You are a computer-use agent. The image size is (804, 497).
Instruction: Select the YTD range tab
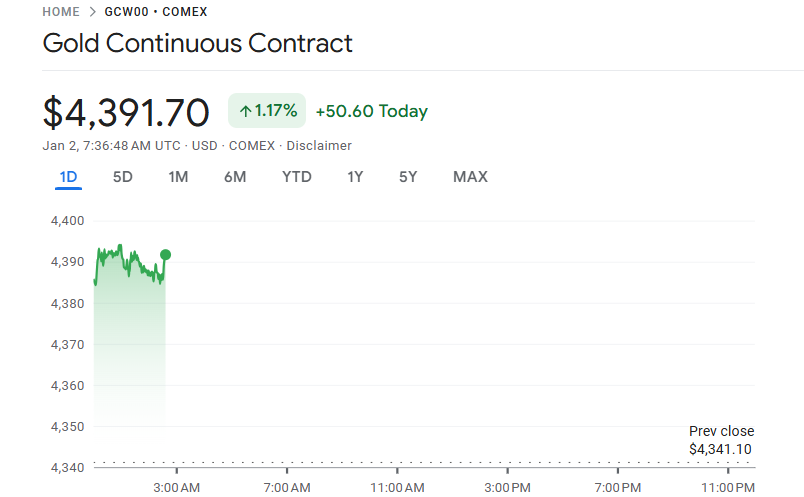[297, 177]
